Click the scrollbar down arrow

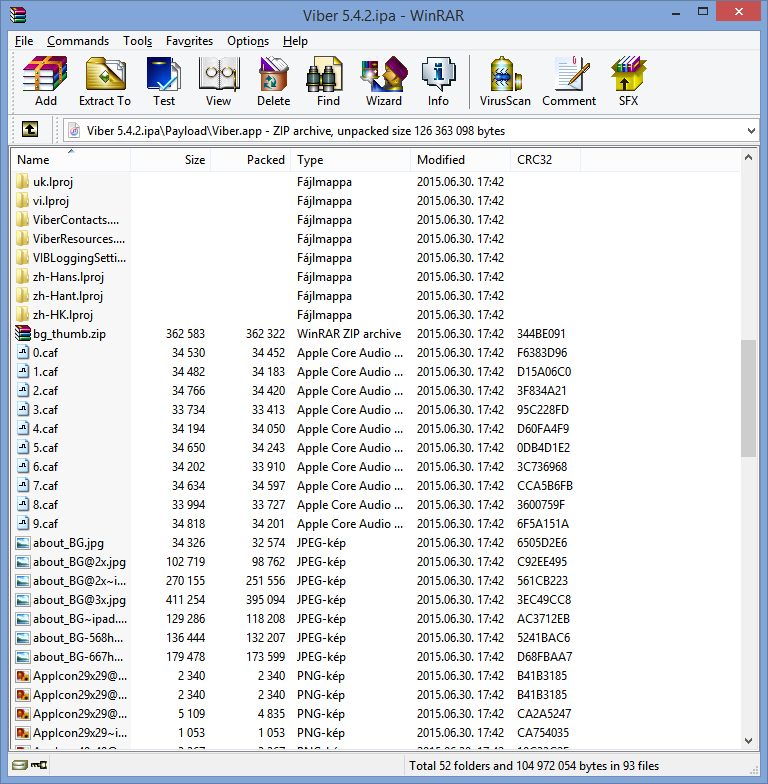click(748, 740)
